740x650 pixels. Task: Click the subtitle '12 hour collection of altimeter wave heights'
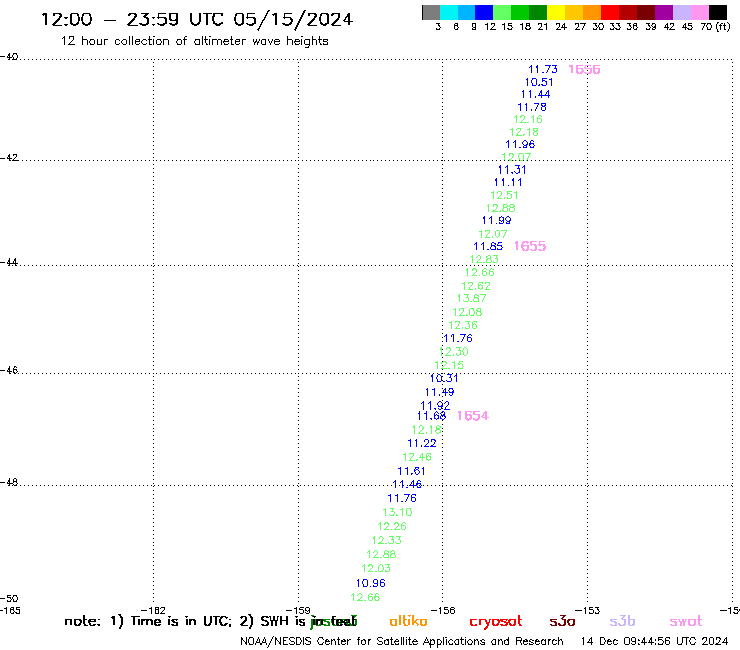pos(195,41)
